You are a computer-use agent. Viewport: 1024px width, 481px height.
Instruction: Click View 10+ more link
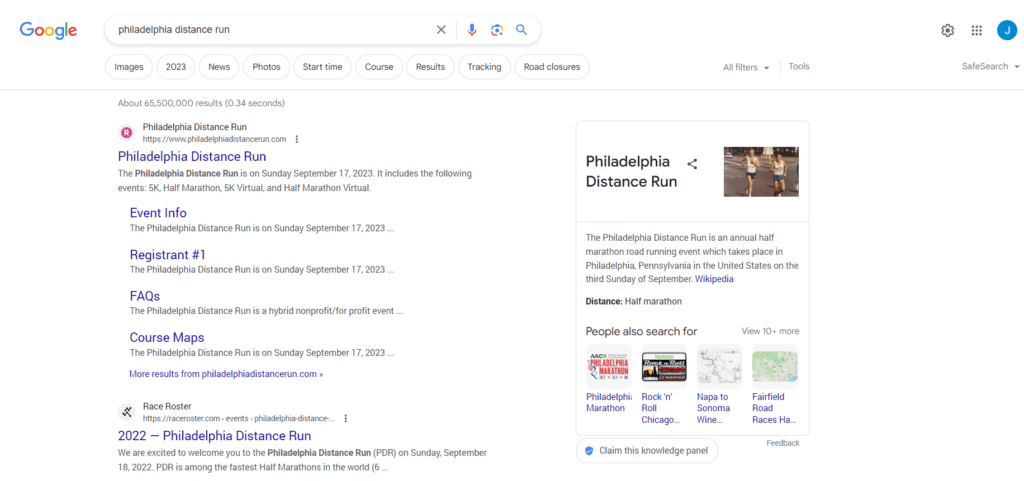pyautogui.click(x=771, y=331)
